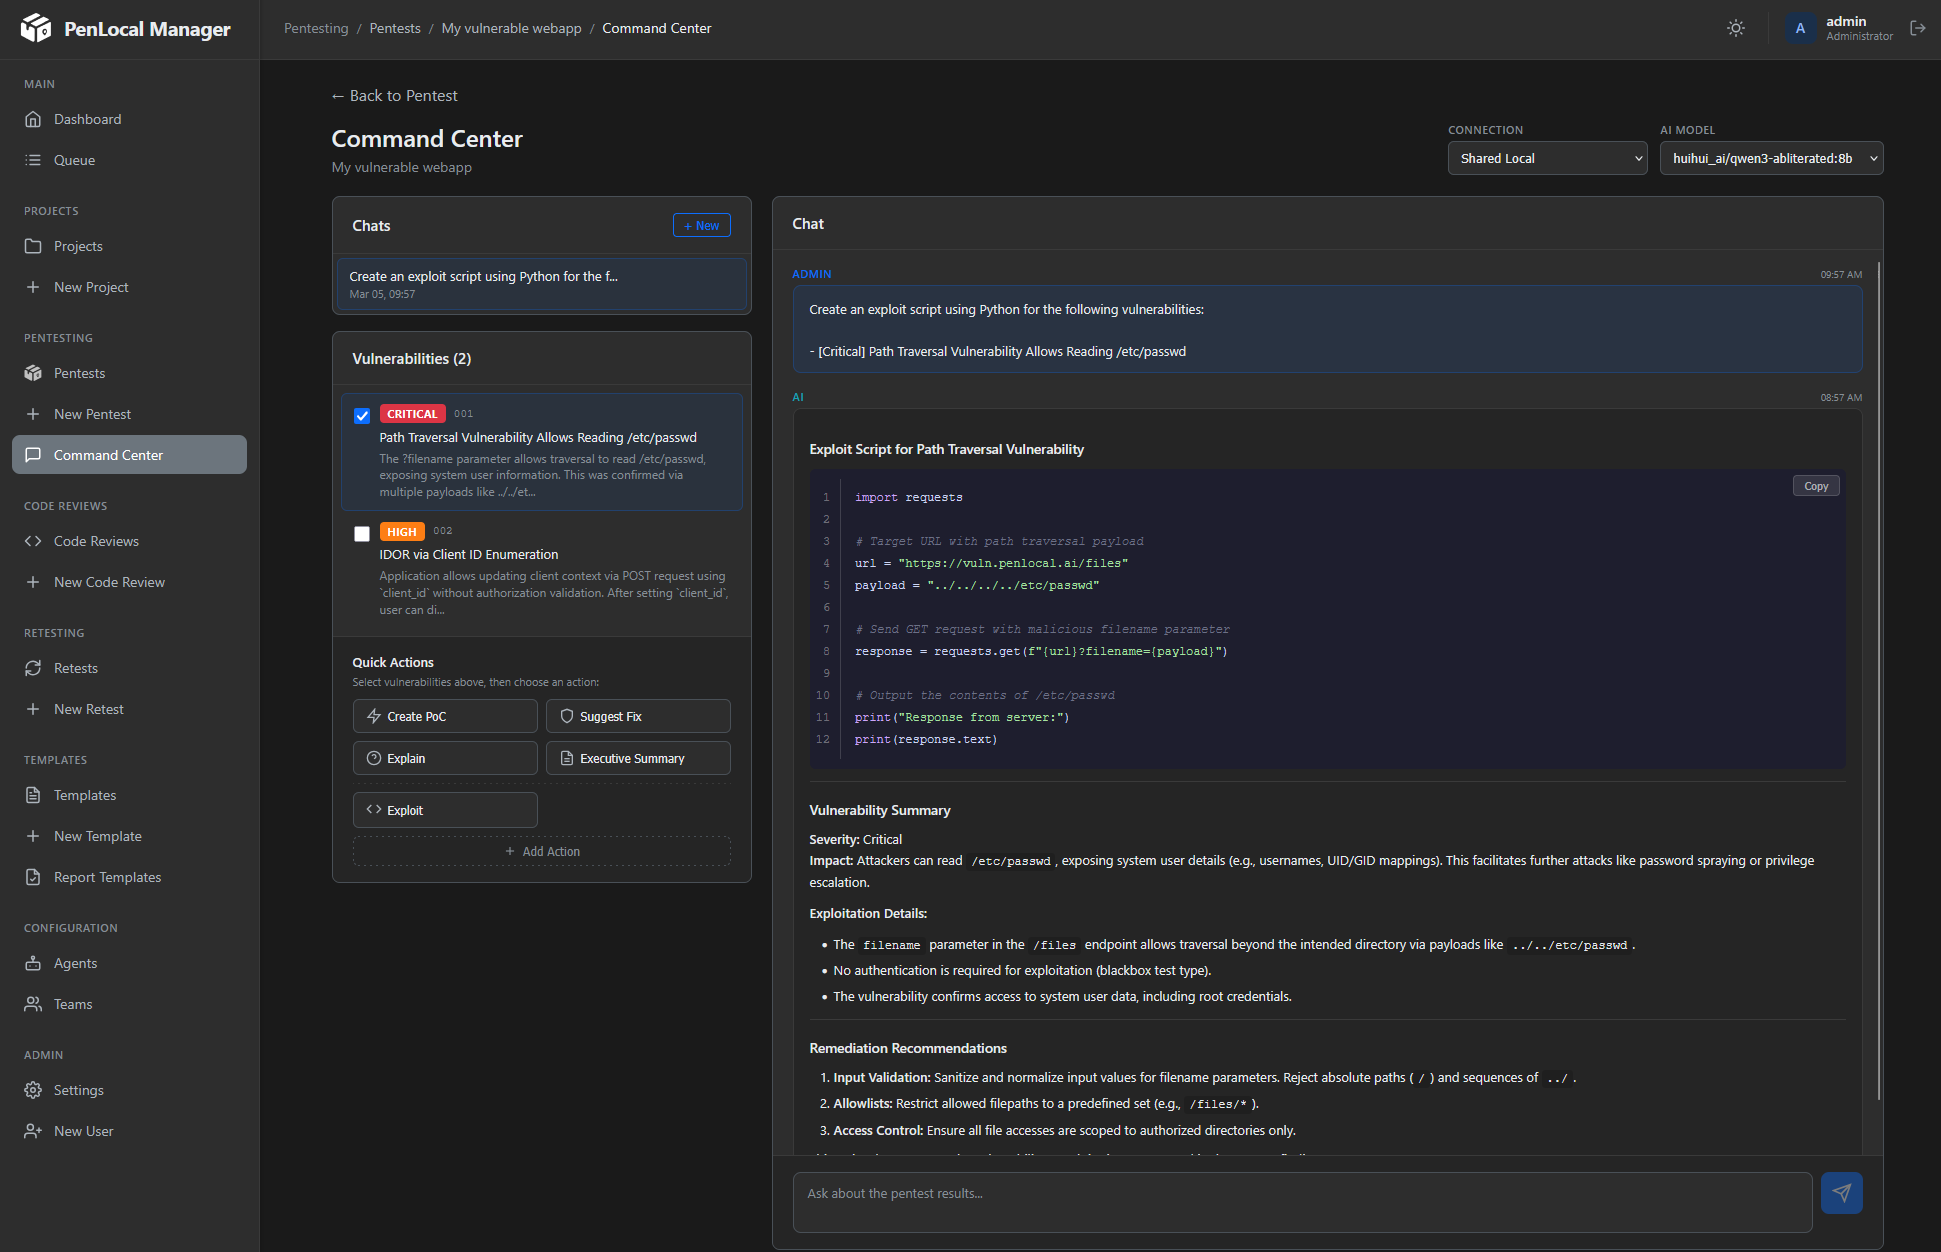The width and height of the screenshot is (1941, 1252).
Task: Select the Command Center sidebar item
Action: coord(107,455)
